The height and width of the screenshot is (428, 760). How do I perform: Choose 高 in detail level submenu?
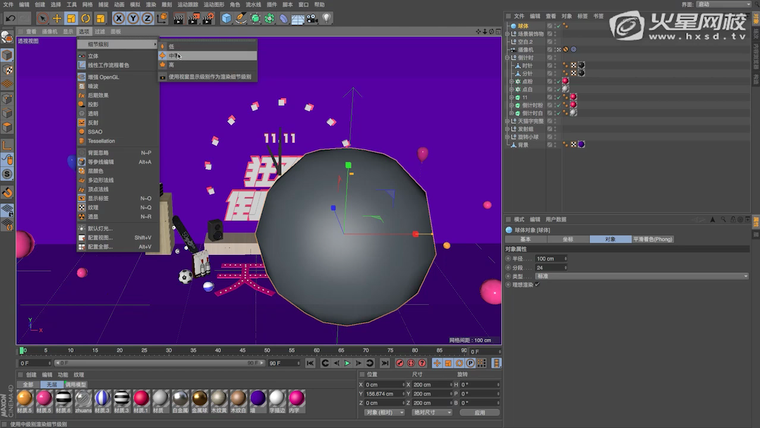click(170, 64)
